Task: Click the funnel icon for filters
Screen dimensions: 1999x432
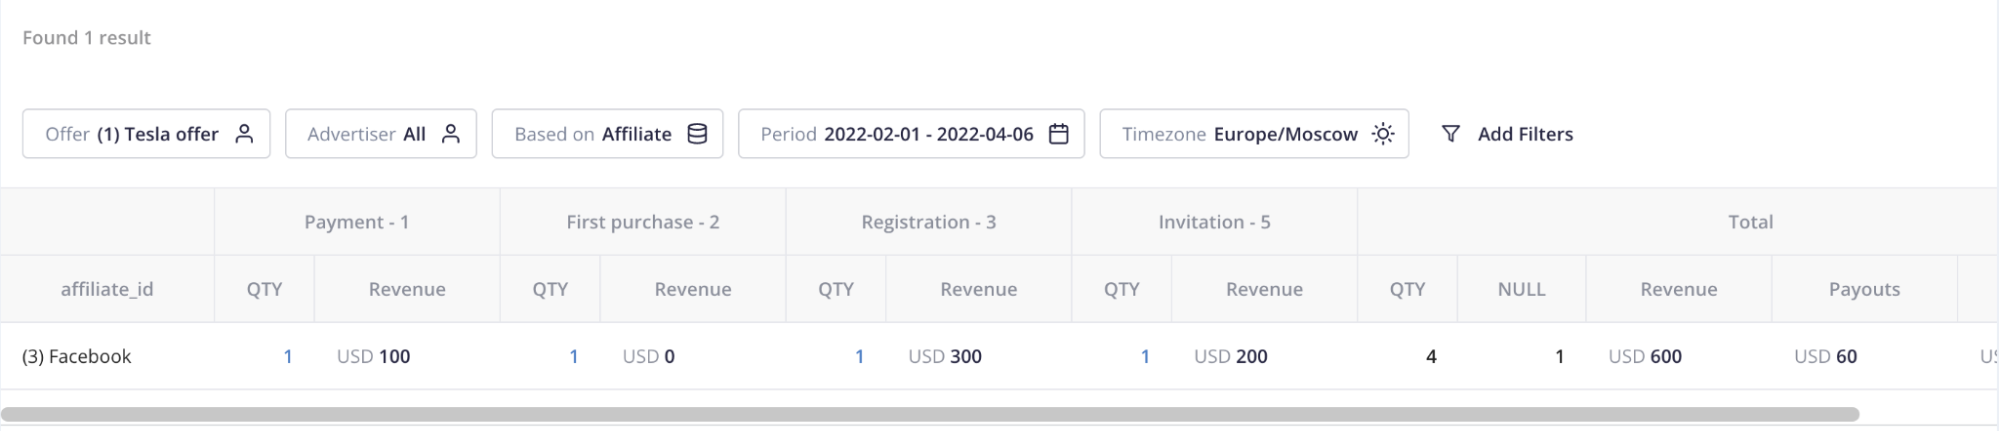Action: (x=1451, y=134)
